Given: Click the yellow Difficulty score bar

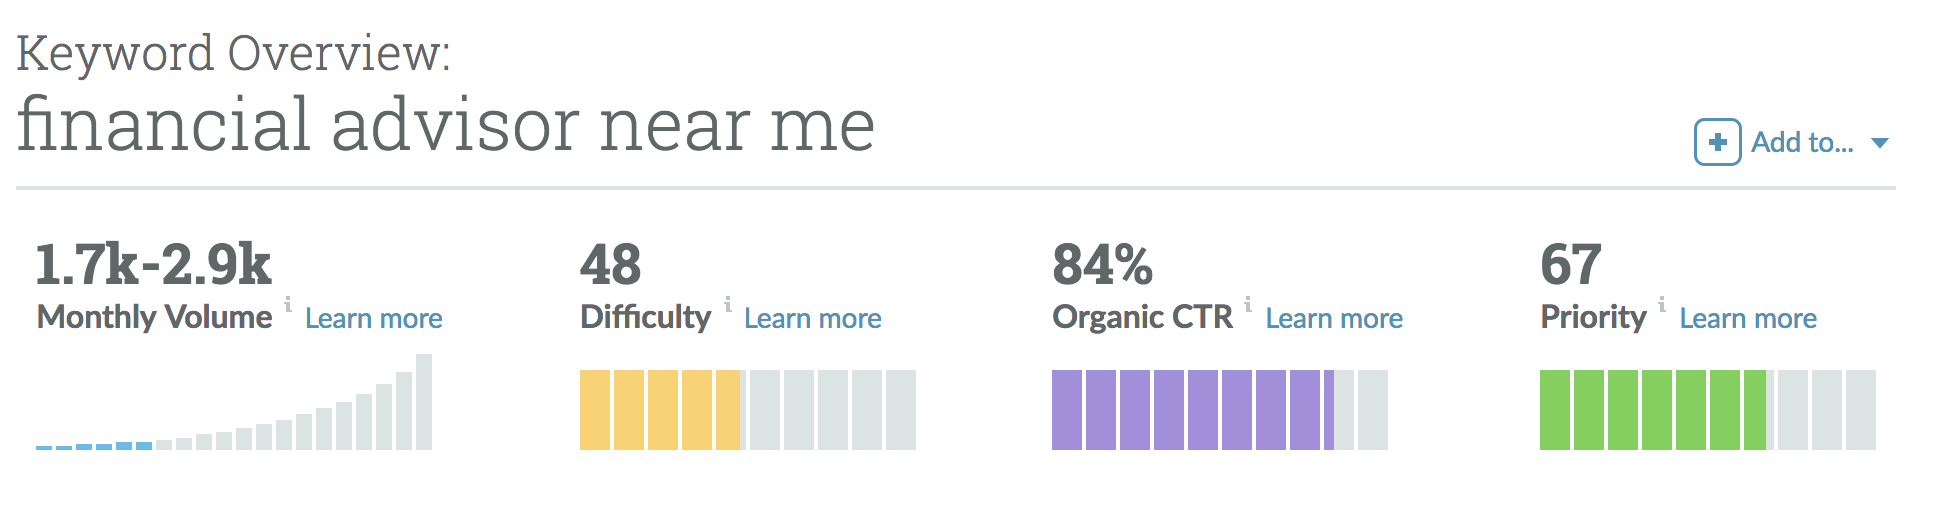Looking at the screenshot, I should click(x=660, y=410).
